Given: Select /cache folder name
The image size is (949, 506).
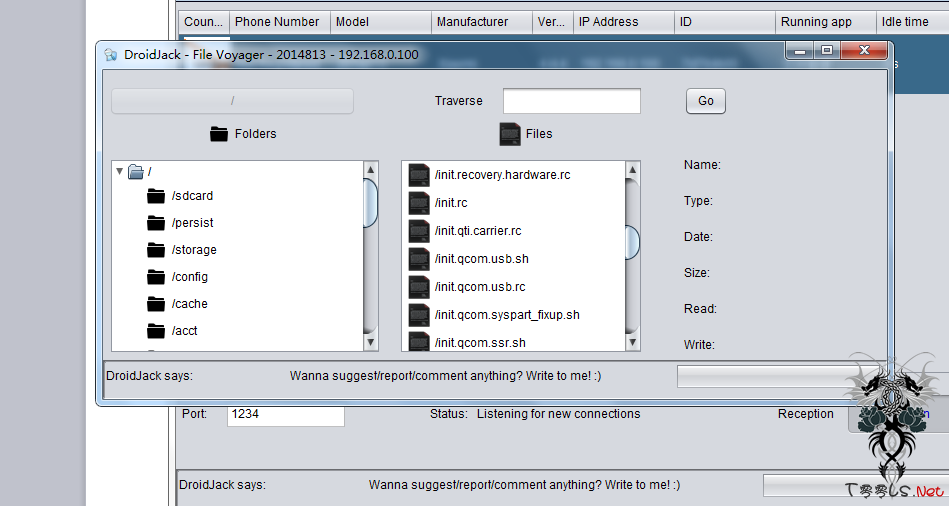Looking at the screenshot, I should point(189,303).
